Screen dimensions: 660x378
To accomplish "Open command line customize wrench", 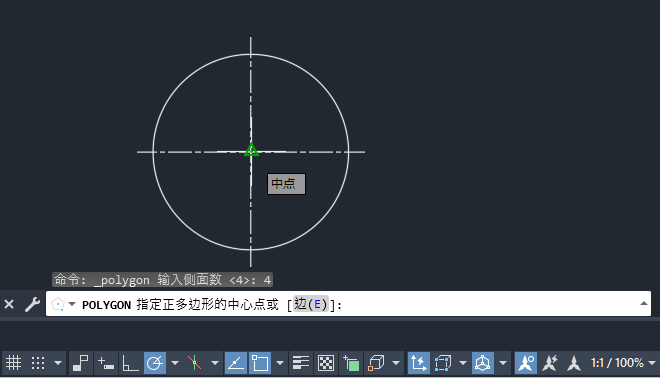I will coord(32,304).
